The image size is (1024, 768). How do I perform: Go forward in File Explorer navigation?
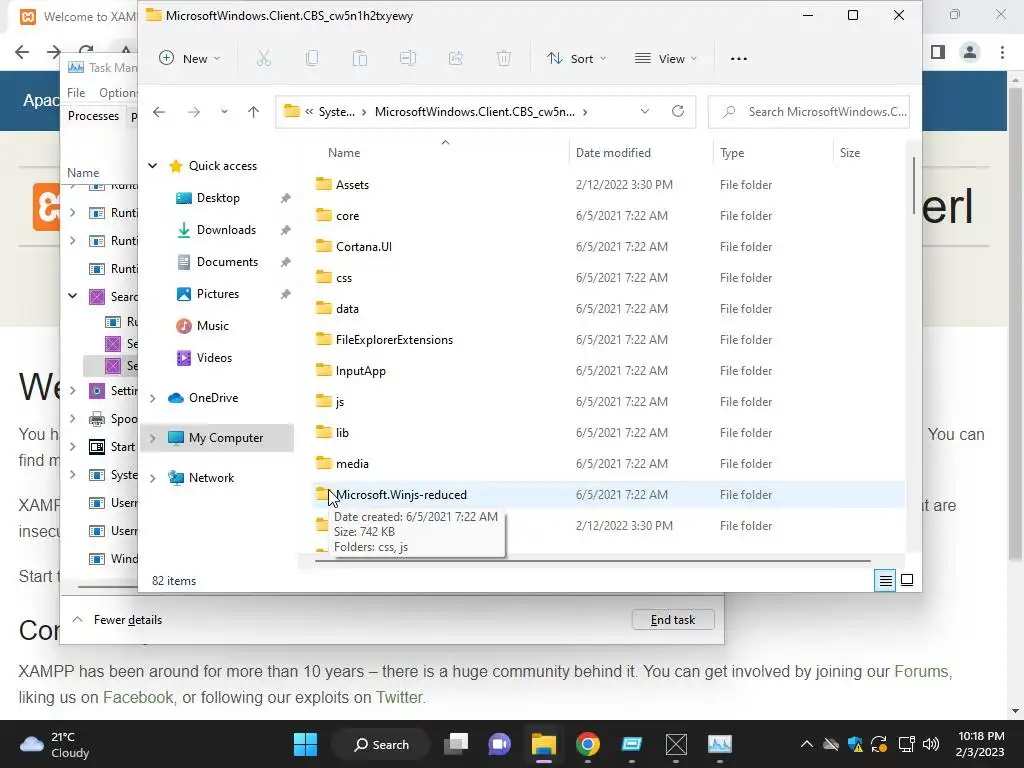(x=194, y=112)
